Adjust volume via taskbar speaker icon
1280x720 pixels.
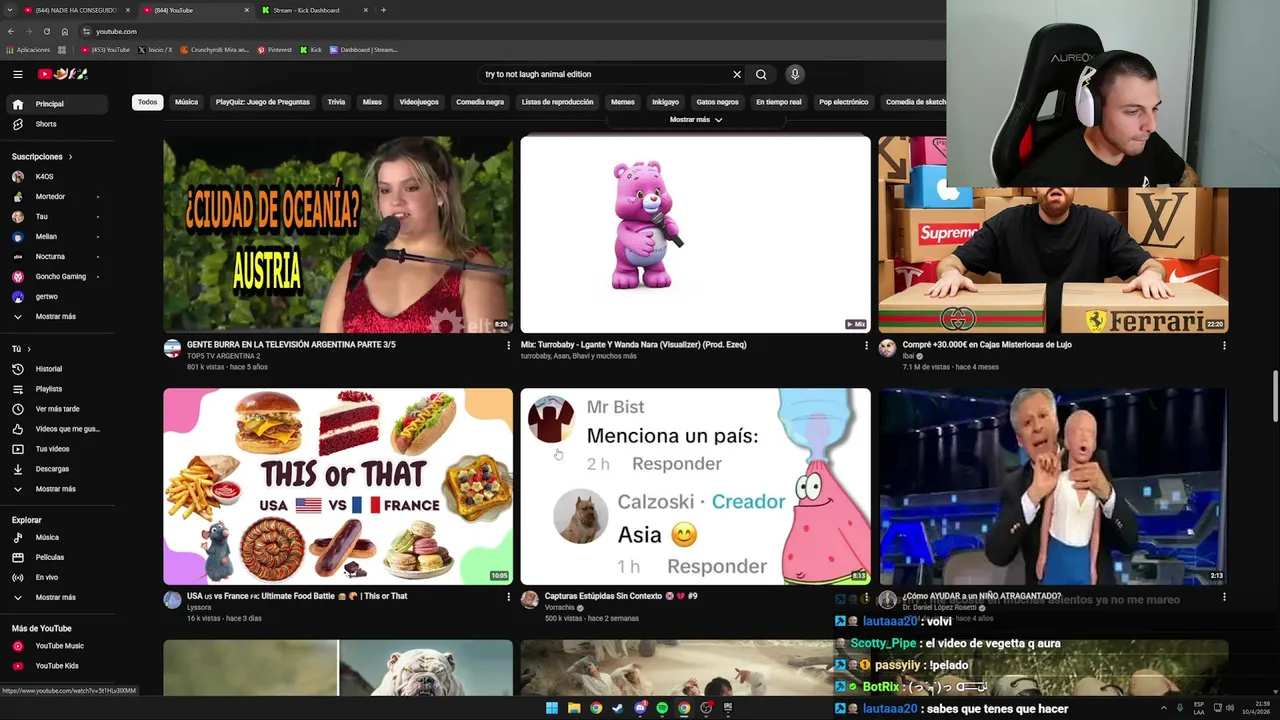[1230, 708]
